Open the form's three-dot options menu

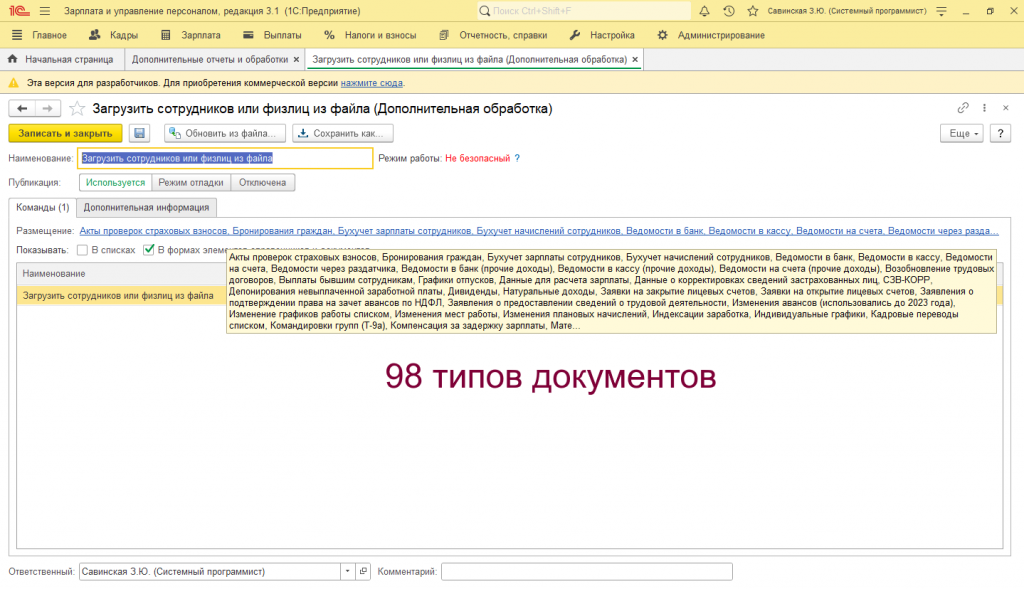coord(984,108)
